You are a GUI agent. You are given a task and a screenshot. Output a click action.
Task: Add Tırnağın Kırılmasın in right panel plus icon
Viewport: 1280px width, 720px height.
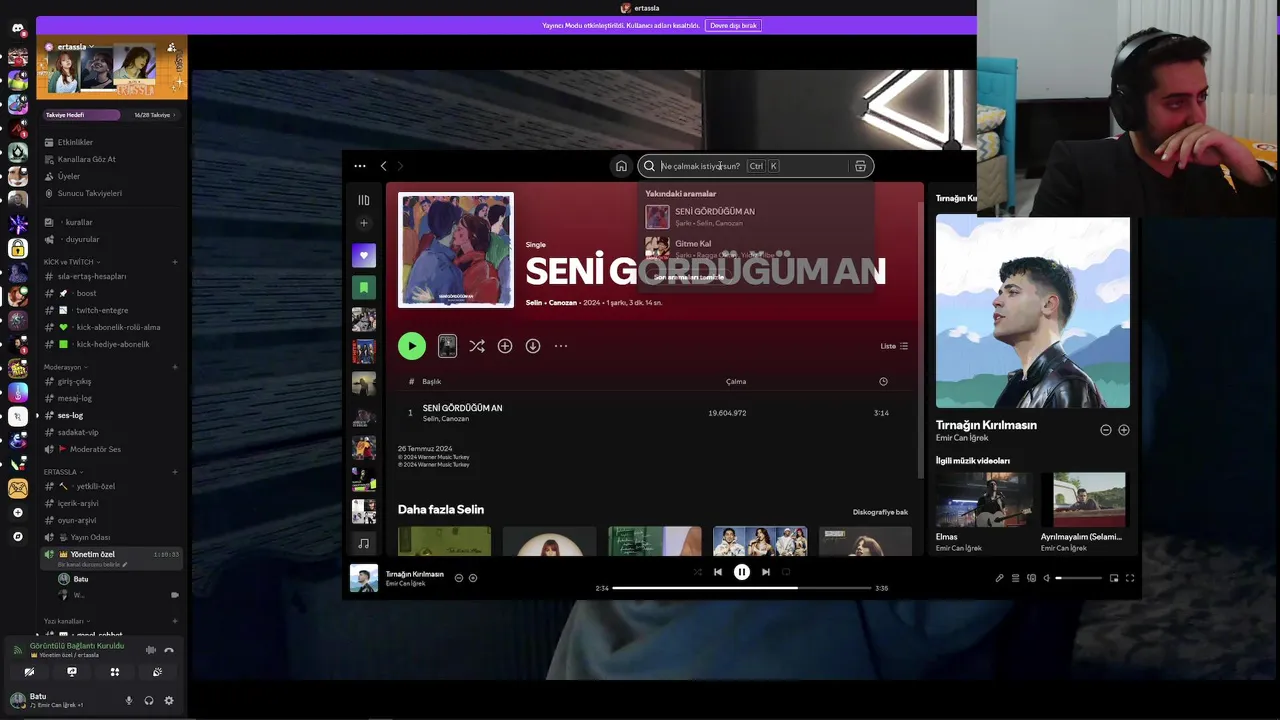coord(1124,430)
